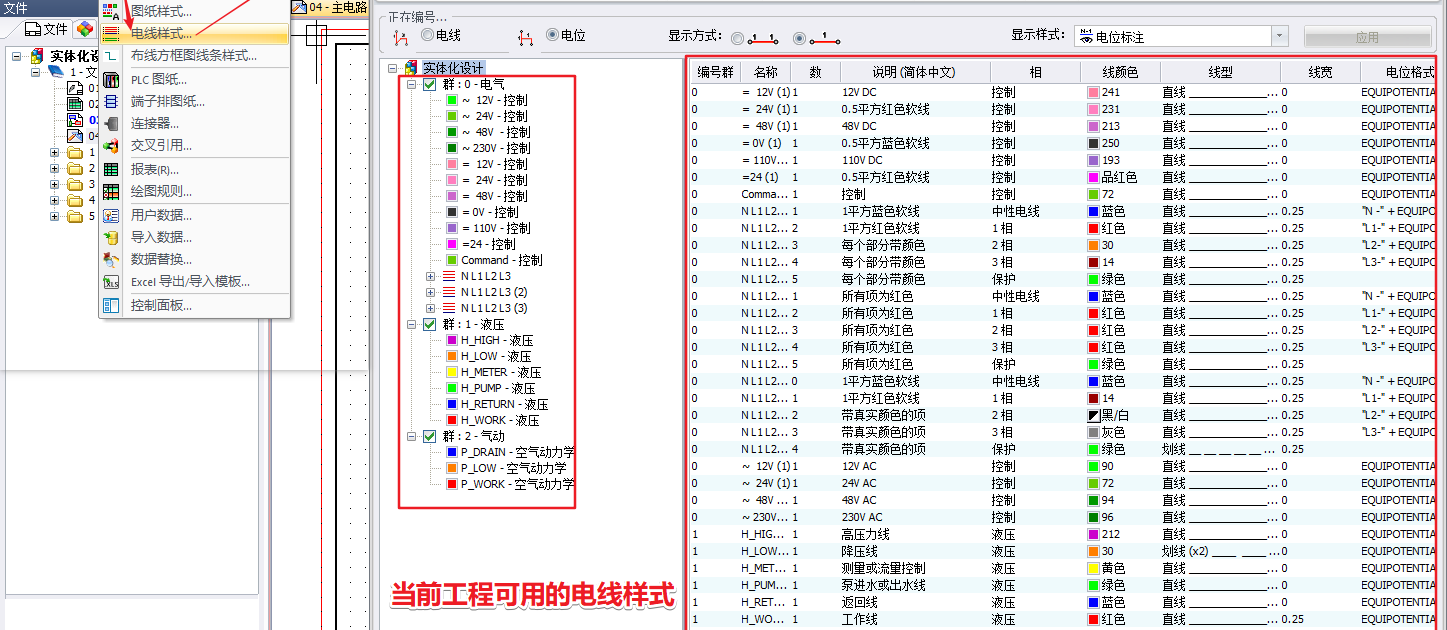Expand the N L1 L2 L3 (2) node
This screenshot has width=1447, height=630.
pos(431,292)
